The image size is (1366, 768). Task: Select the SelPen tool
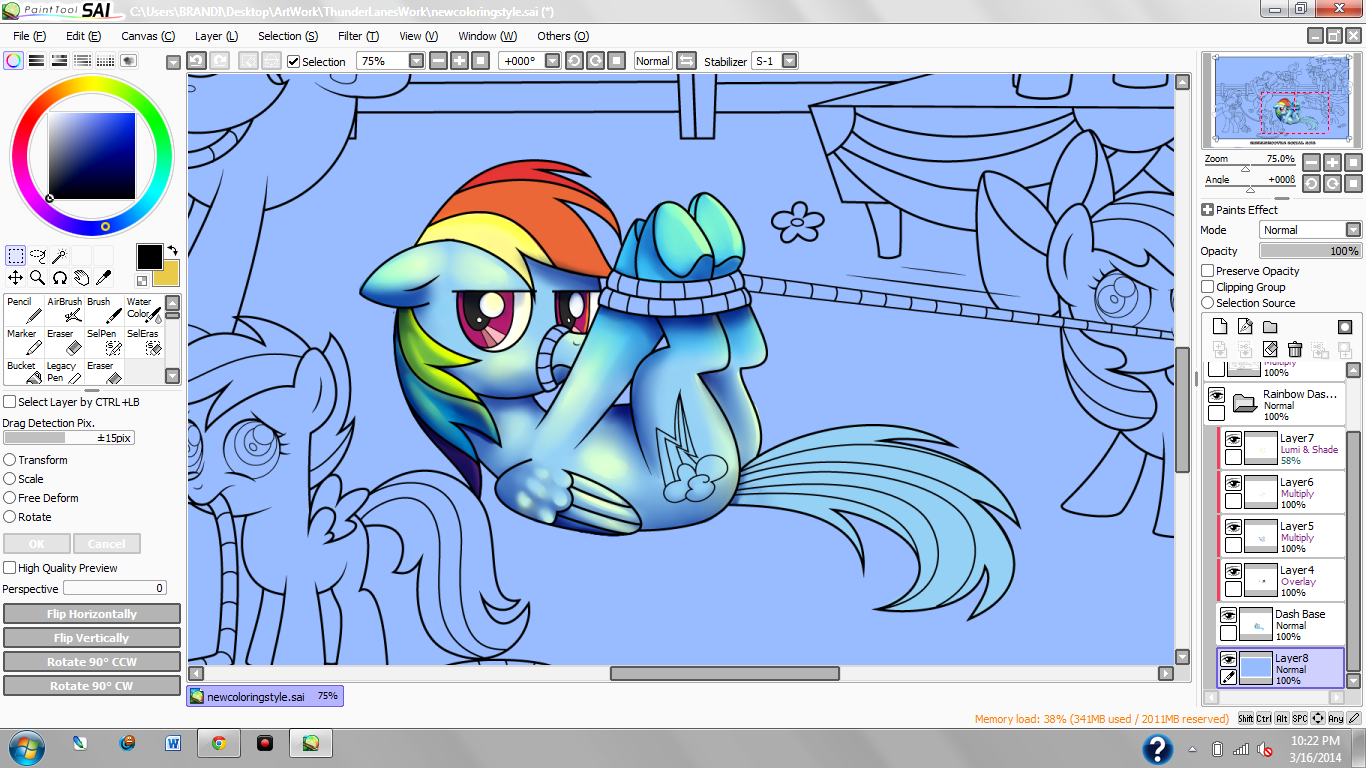[104, 342]
